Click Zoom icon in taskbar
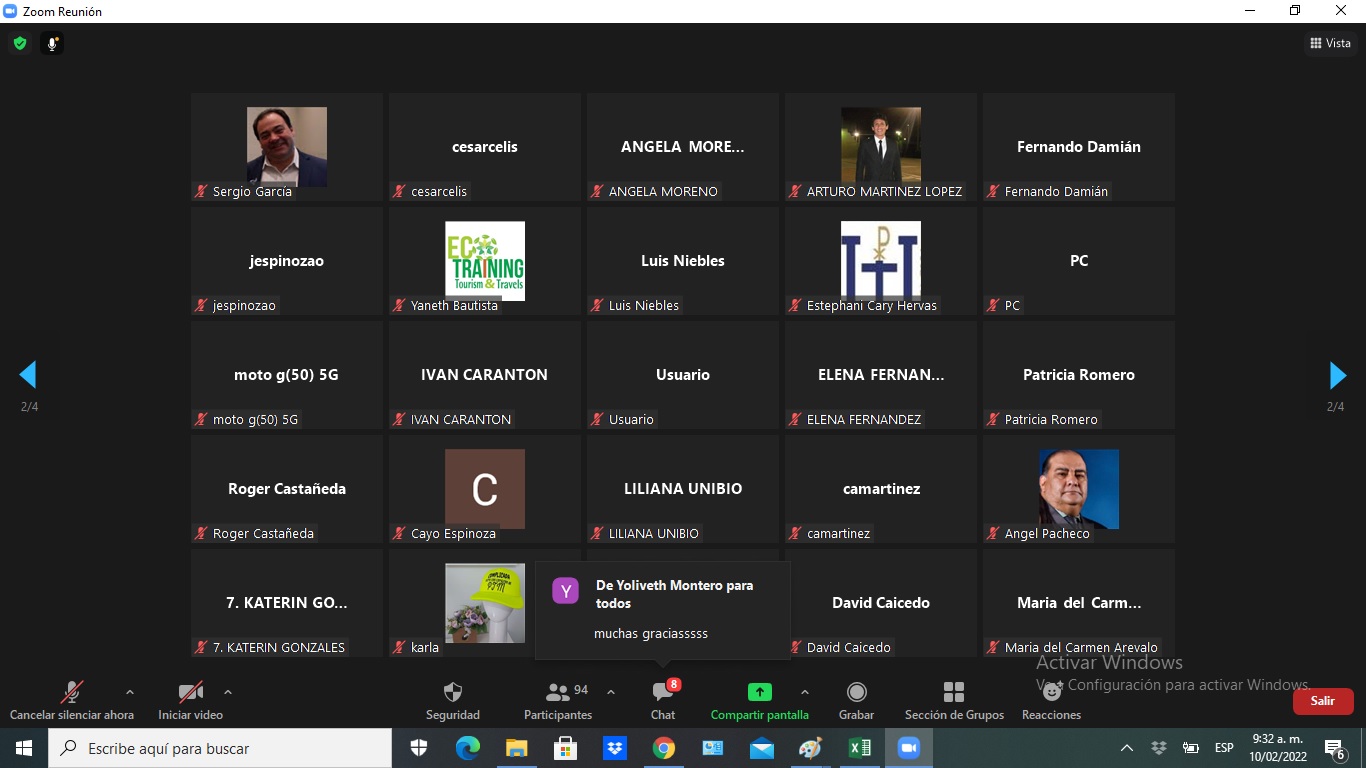 tap(908, 748)
